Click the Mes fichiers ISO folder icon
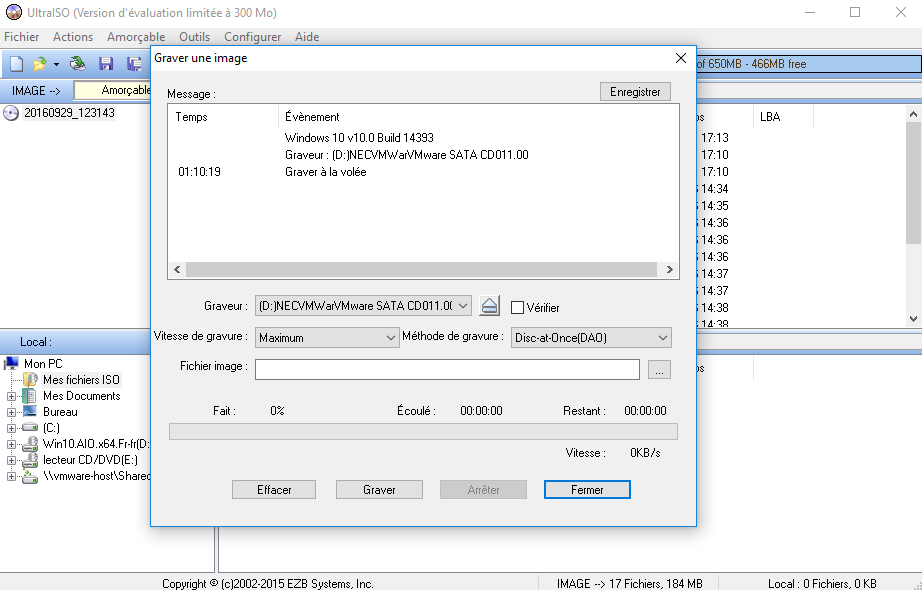922x590 pixels. coord(30,379)
